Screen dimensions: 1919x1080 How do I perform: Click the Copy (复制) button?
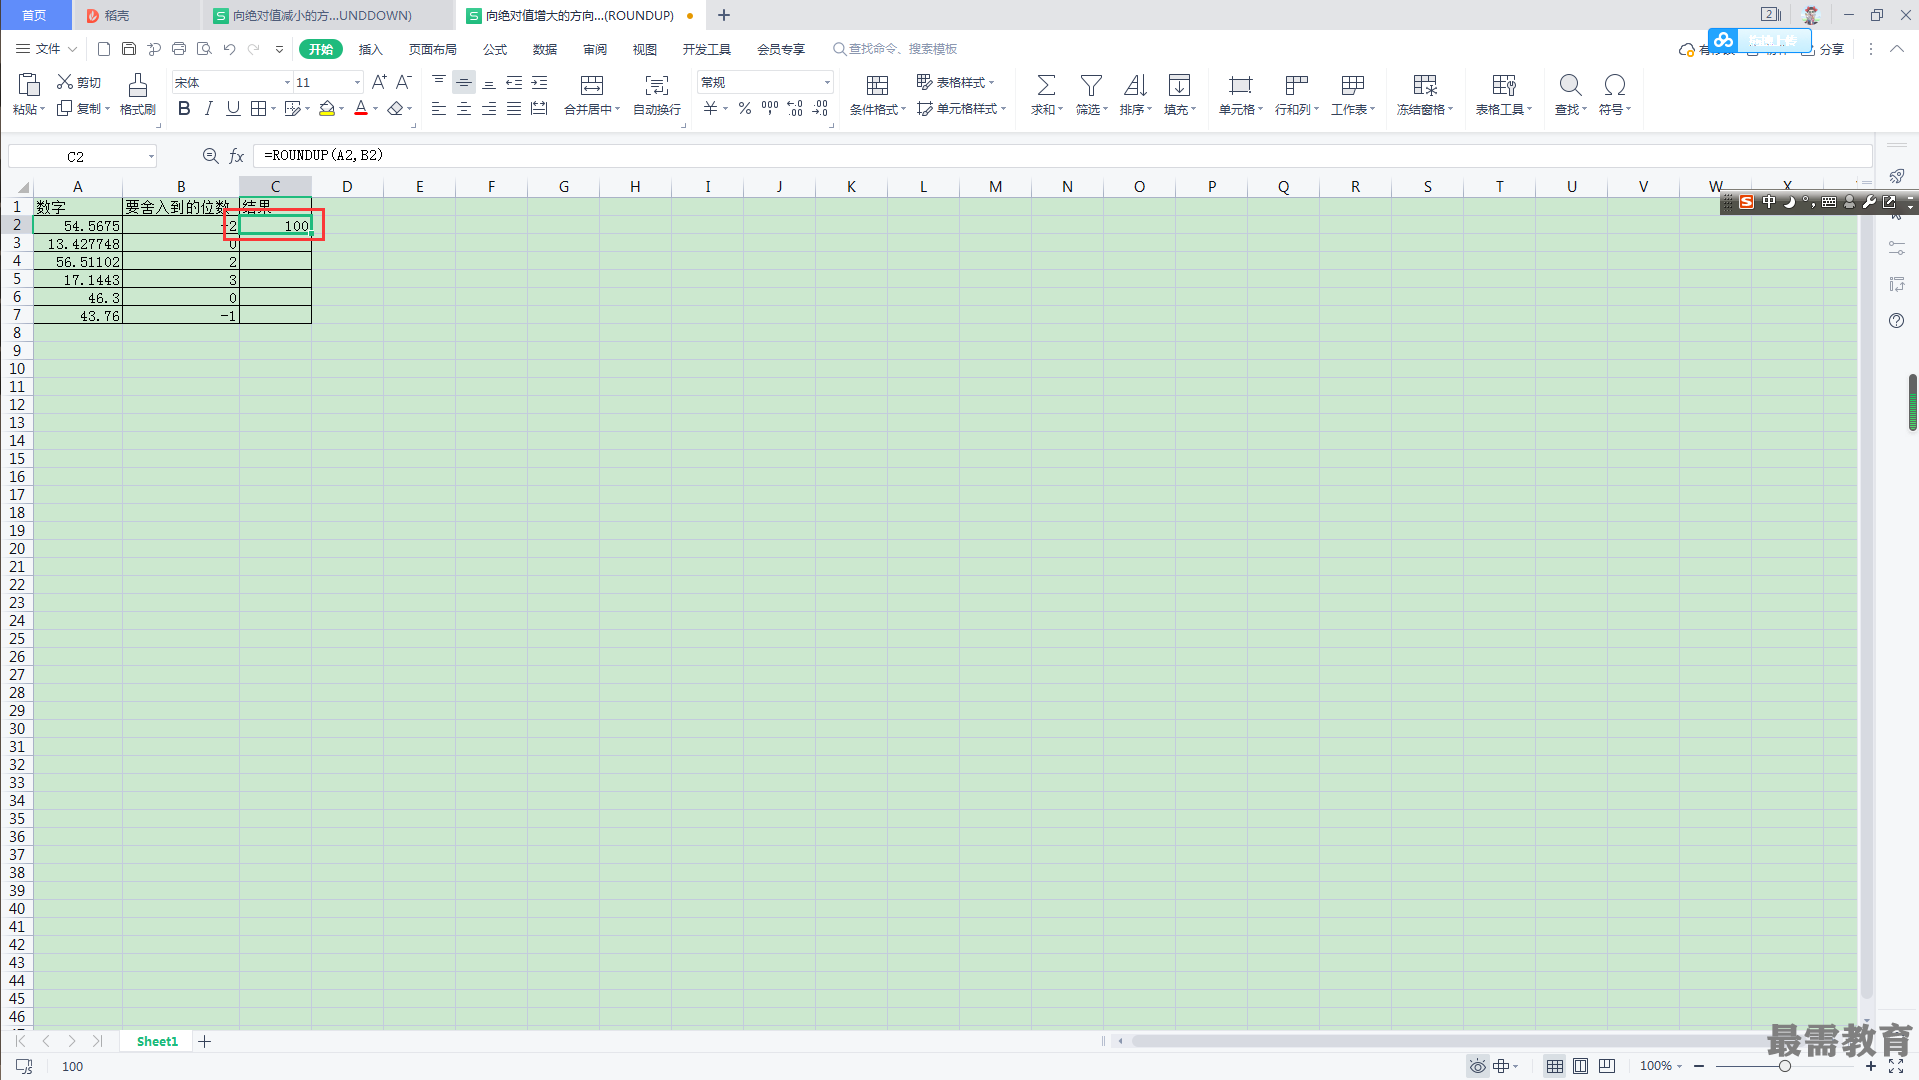82,108
